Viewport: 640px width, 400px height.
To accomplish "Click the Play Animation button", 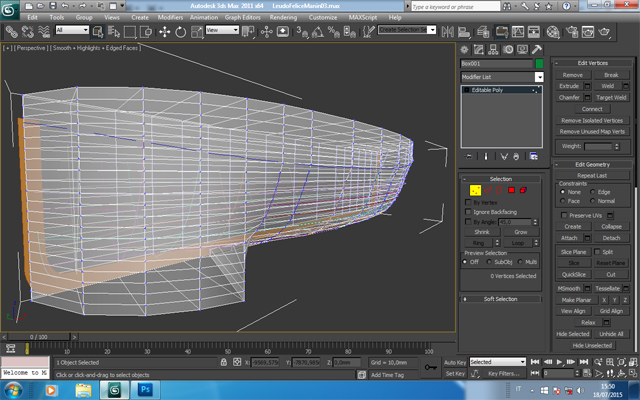I will [560, 362].
